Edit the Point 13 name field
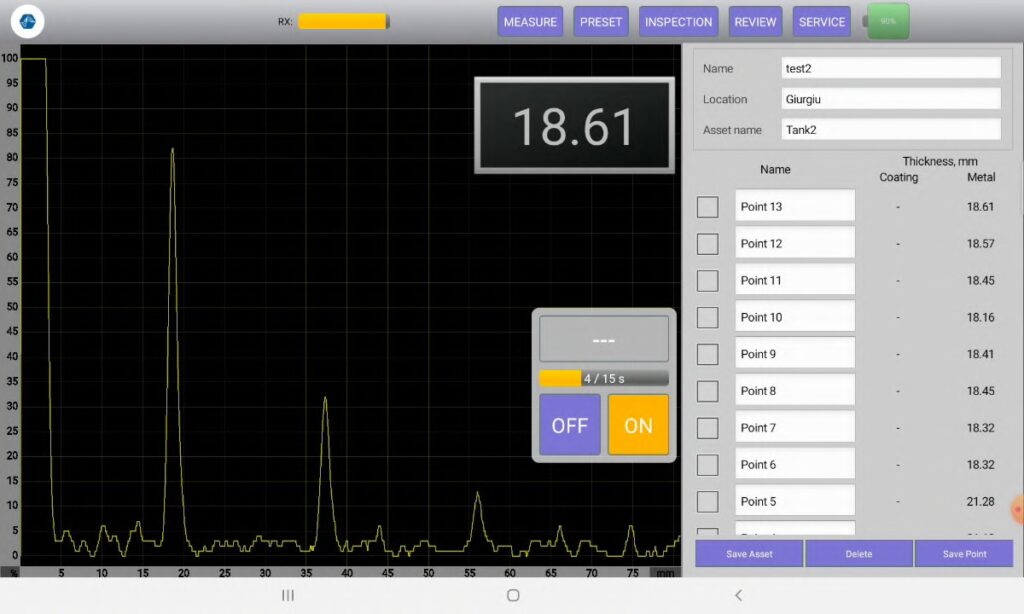The height and width of the screenshot is (614, 1024). (x=795, y=206)
